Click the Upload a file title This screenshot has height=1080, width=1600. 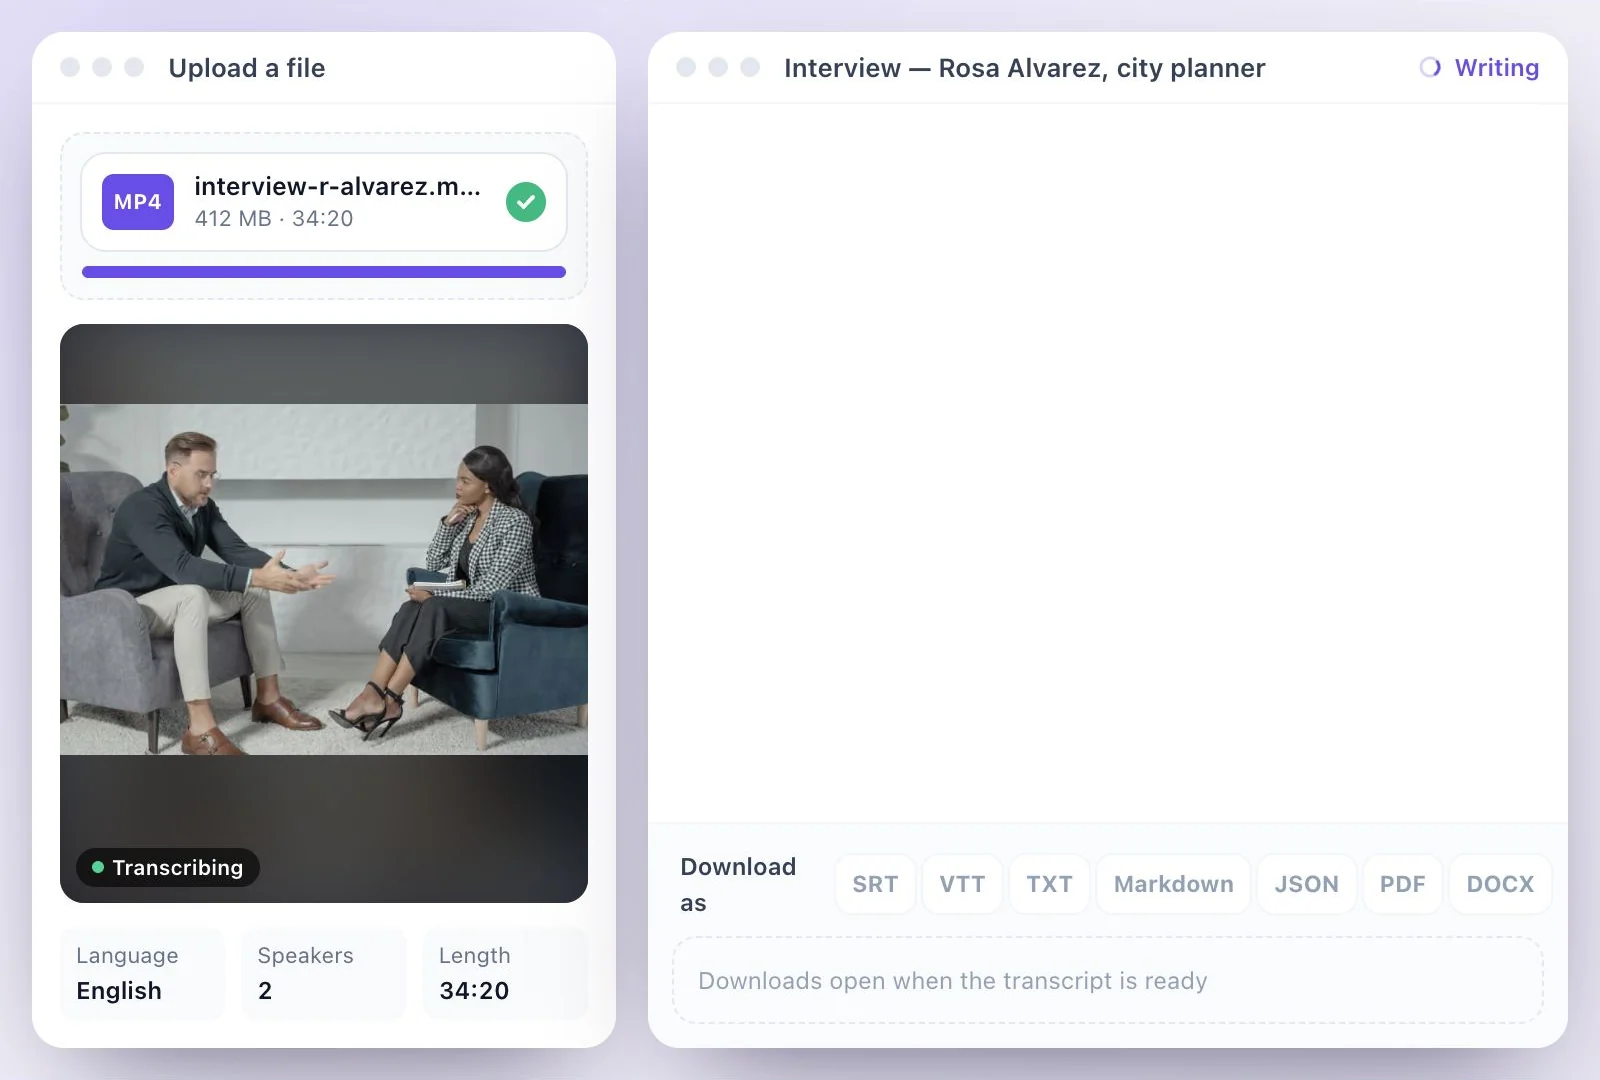click(x=247, y=68)
